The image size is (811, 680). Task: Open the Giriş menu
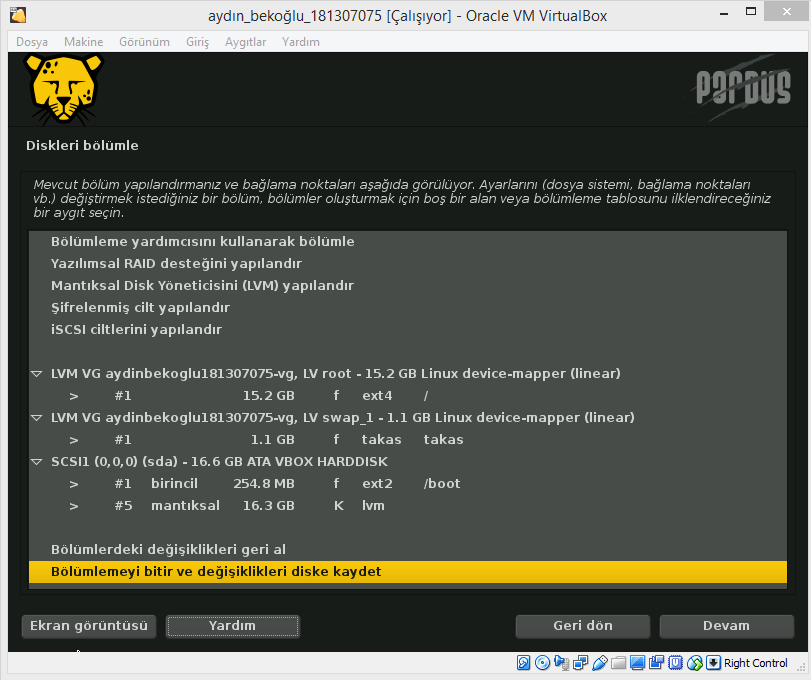[198, 42]
